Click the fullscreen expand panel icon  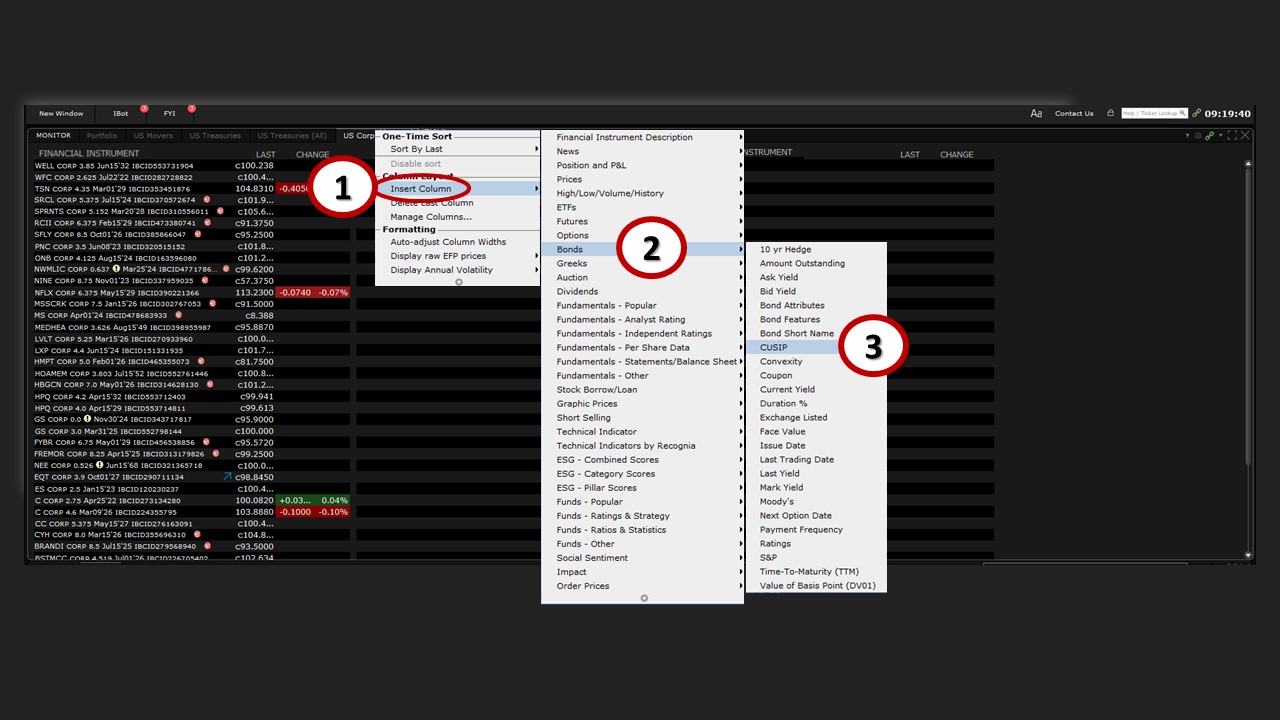point(1232,136)
